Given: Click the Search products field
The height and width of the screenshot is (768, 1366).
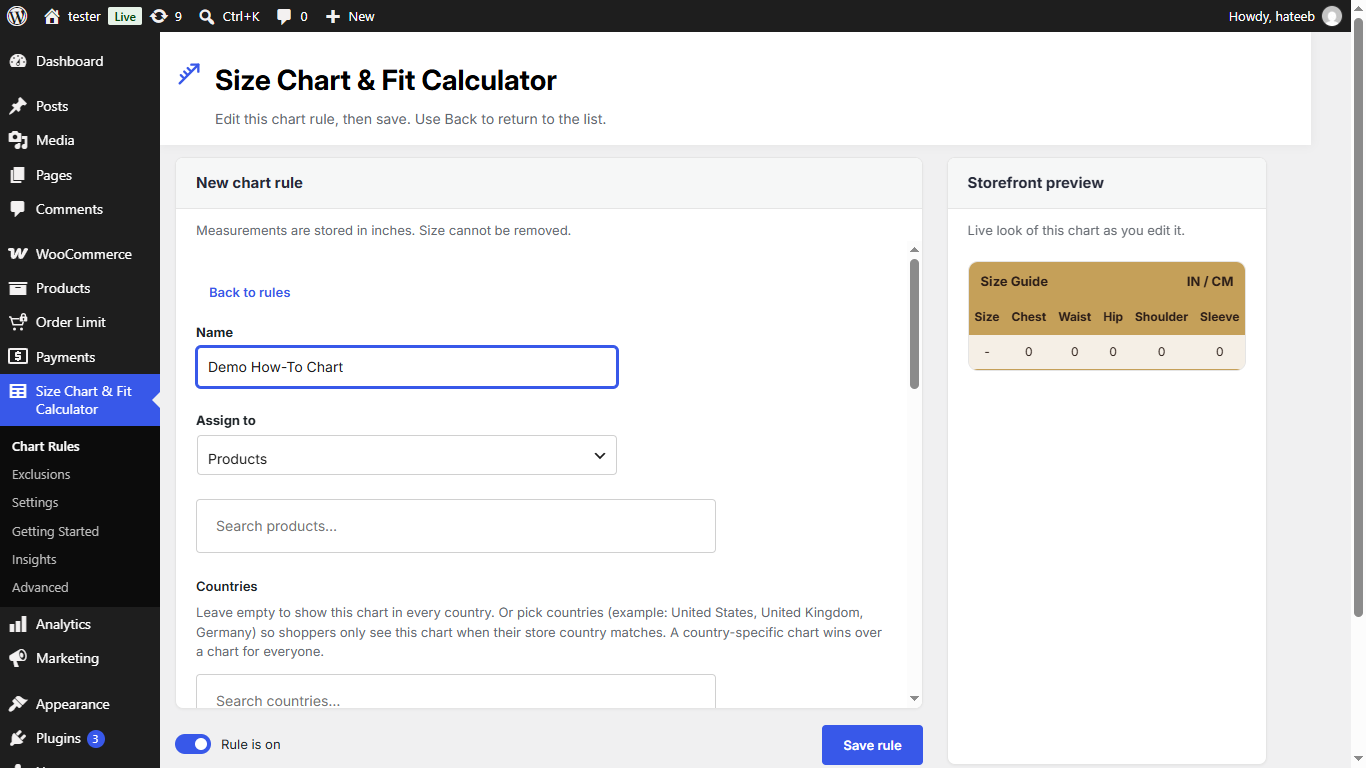Looking at the screenshot, I should click(456, 526).
